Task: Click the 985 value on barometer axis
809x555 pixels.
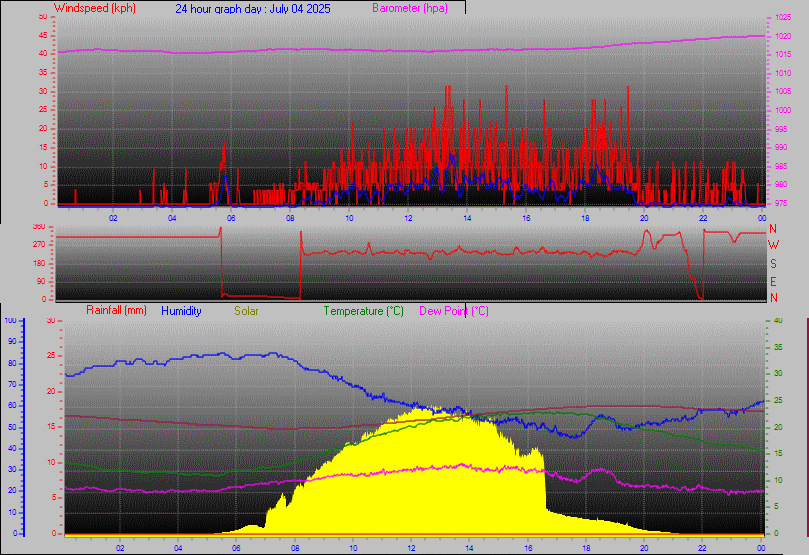Action: (x=781, y=166)
